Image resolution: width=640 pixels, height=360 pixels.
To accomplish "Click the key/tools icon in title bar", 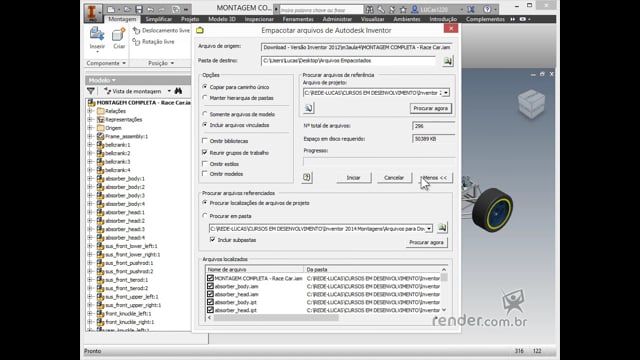I will [380, 9].
